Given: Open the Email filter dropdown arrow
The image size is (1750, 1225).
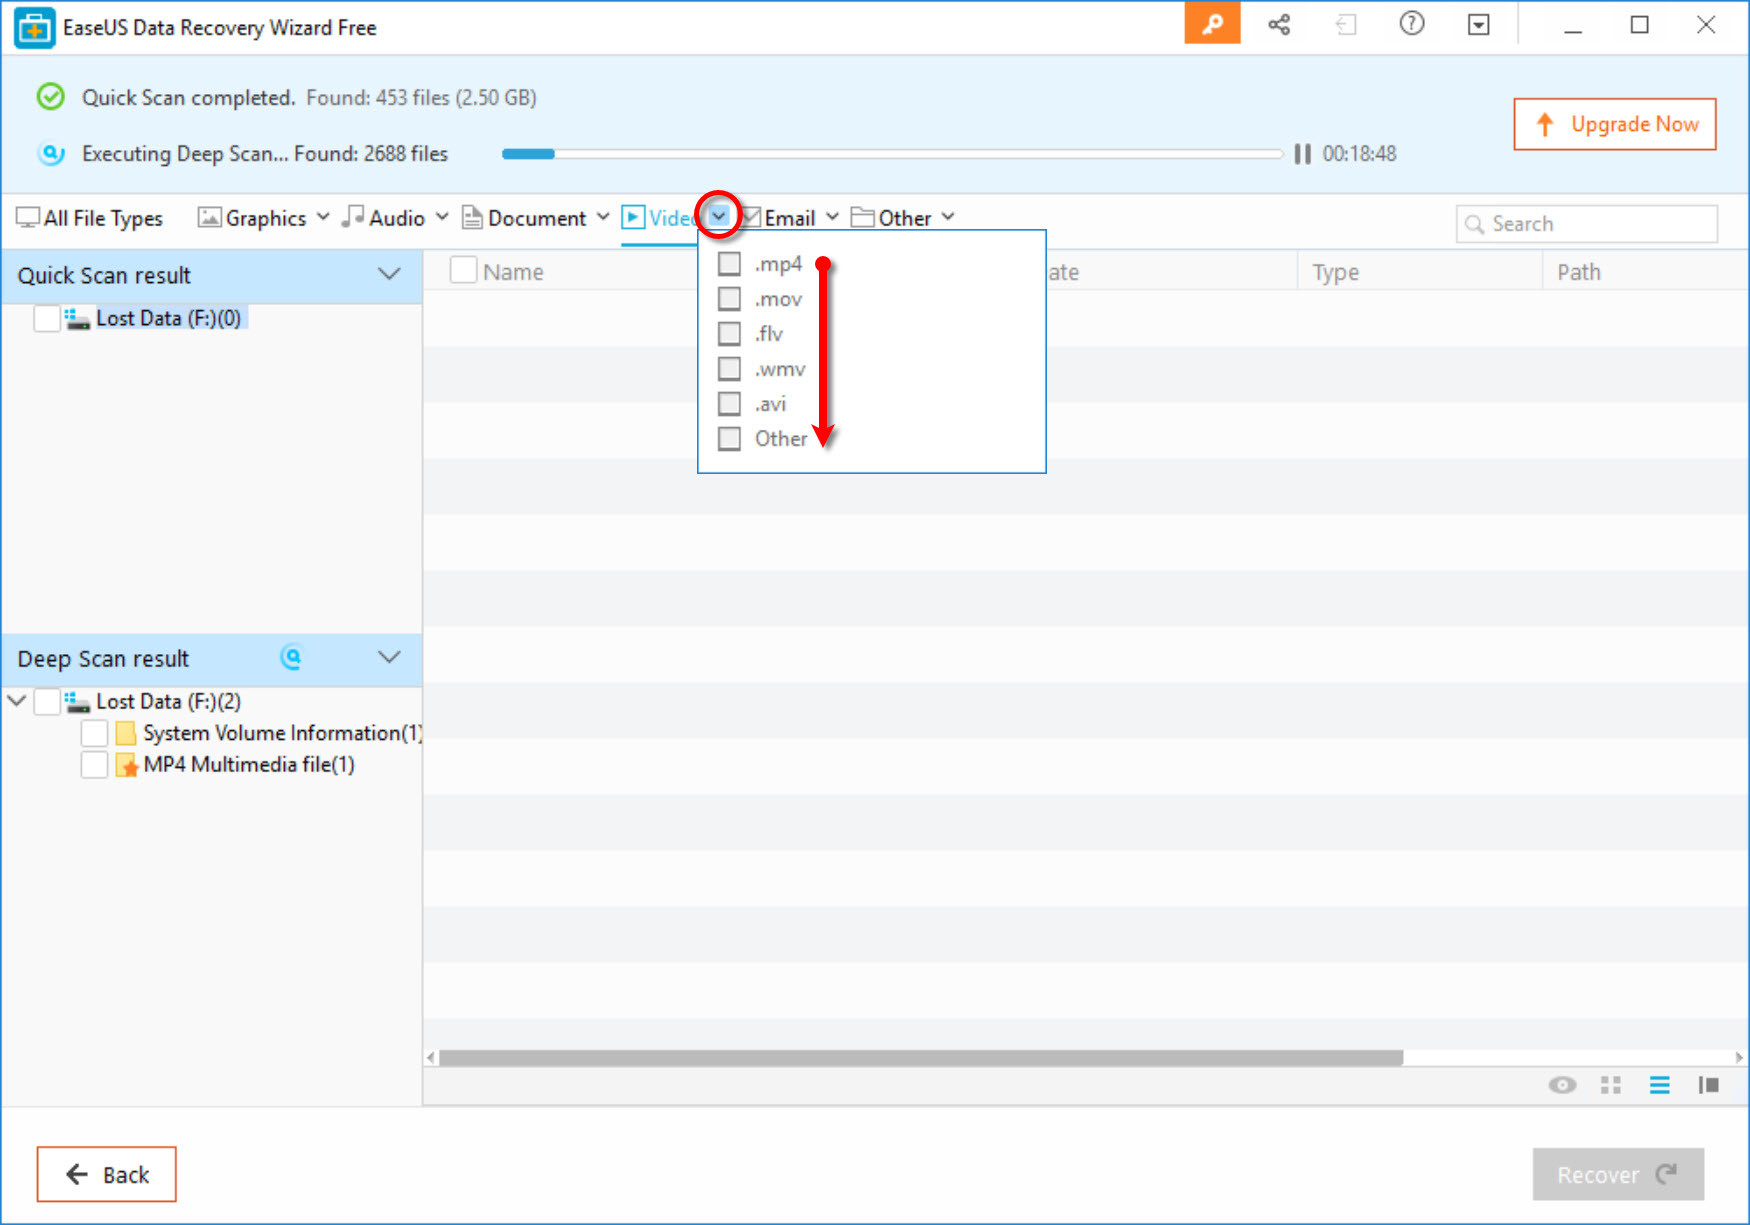Looking at the screenshot, I should click(832, 217).
